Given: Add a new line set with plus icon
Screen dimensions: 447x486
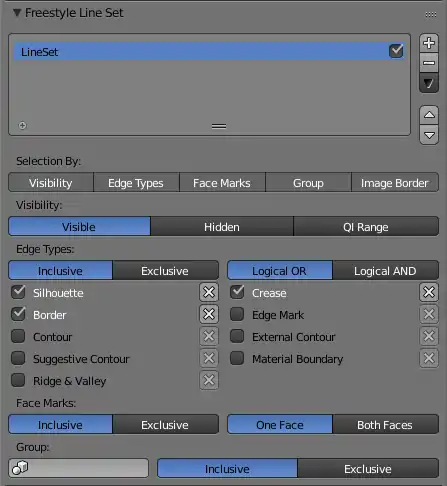Looking at the screenshot, I should tap(429, 43).
